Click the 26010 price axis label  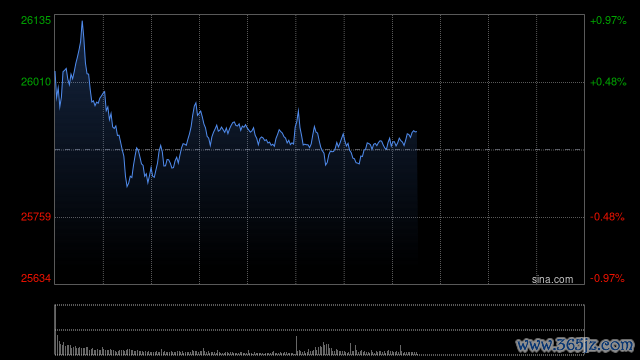(36, 82)
